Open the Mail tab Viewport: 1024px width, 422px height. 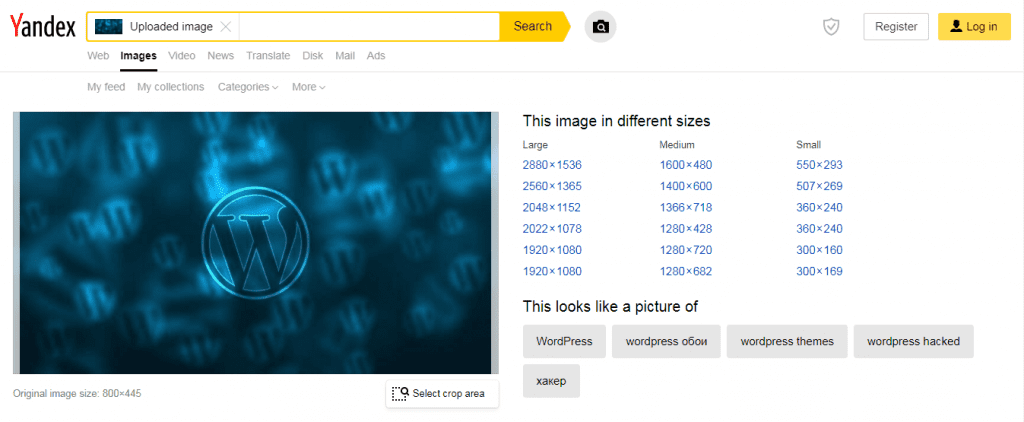(345, 56)
